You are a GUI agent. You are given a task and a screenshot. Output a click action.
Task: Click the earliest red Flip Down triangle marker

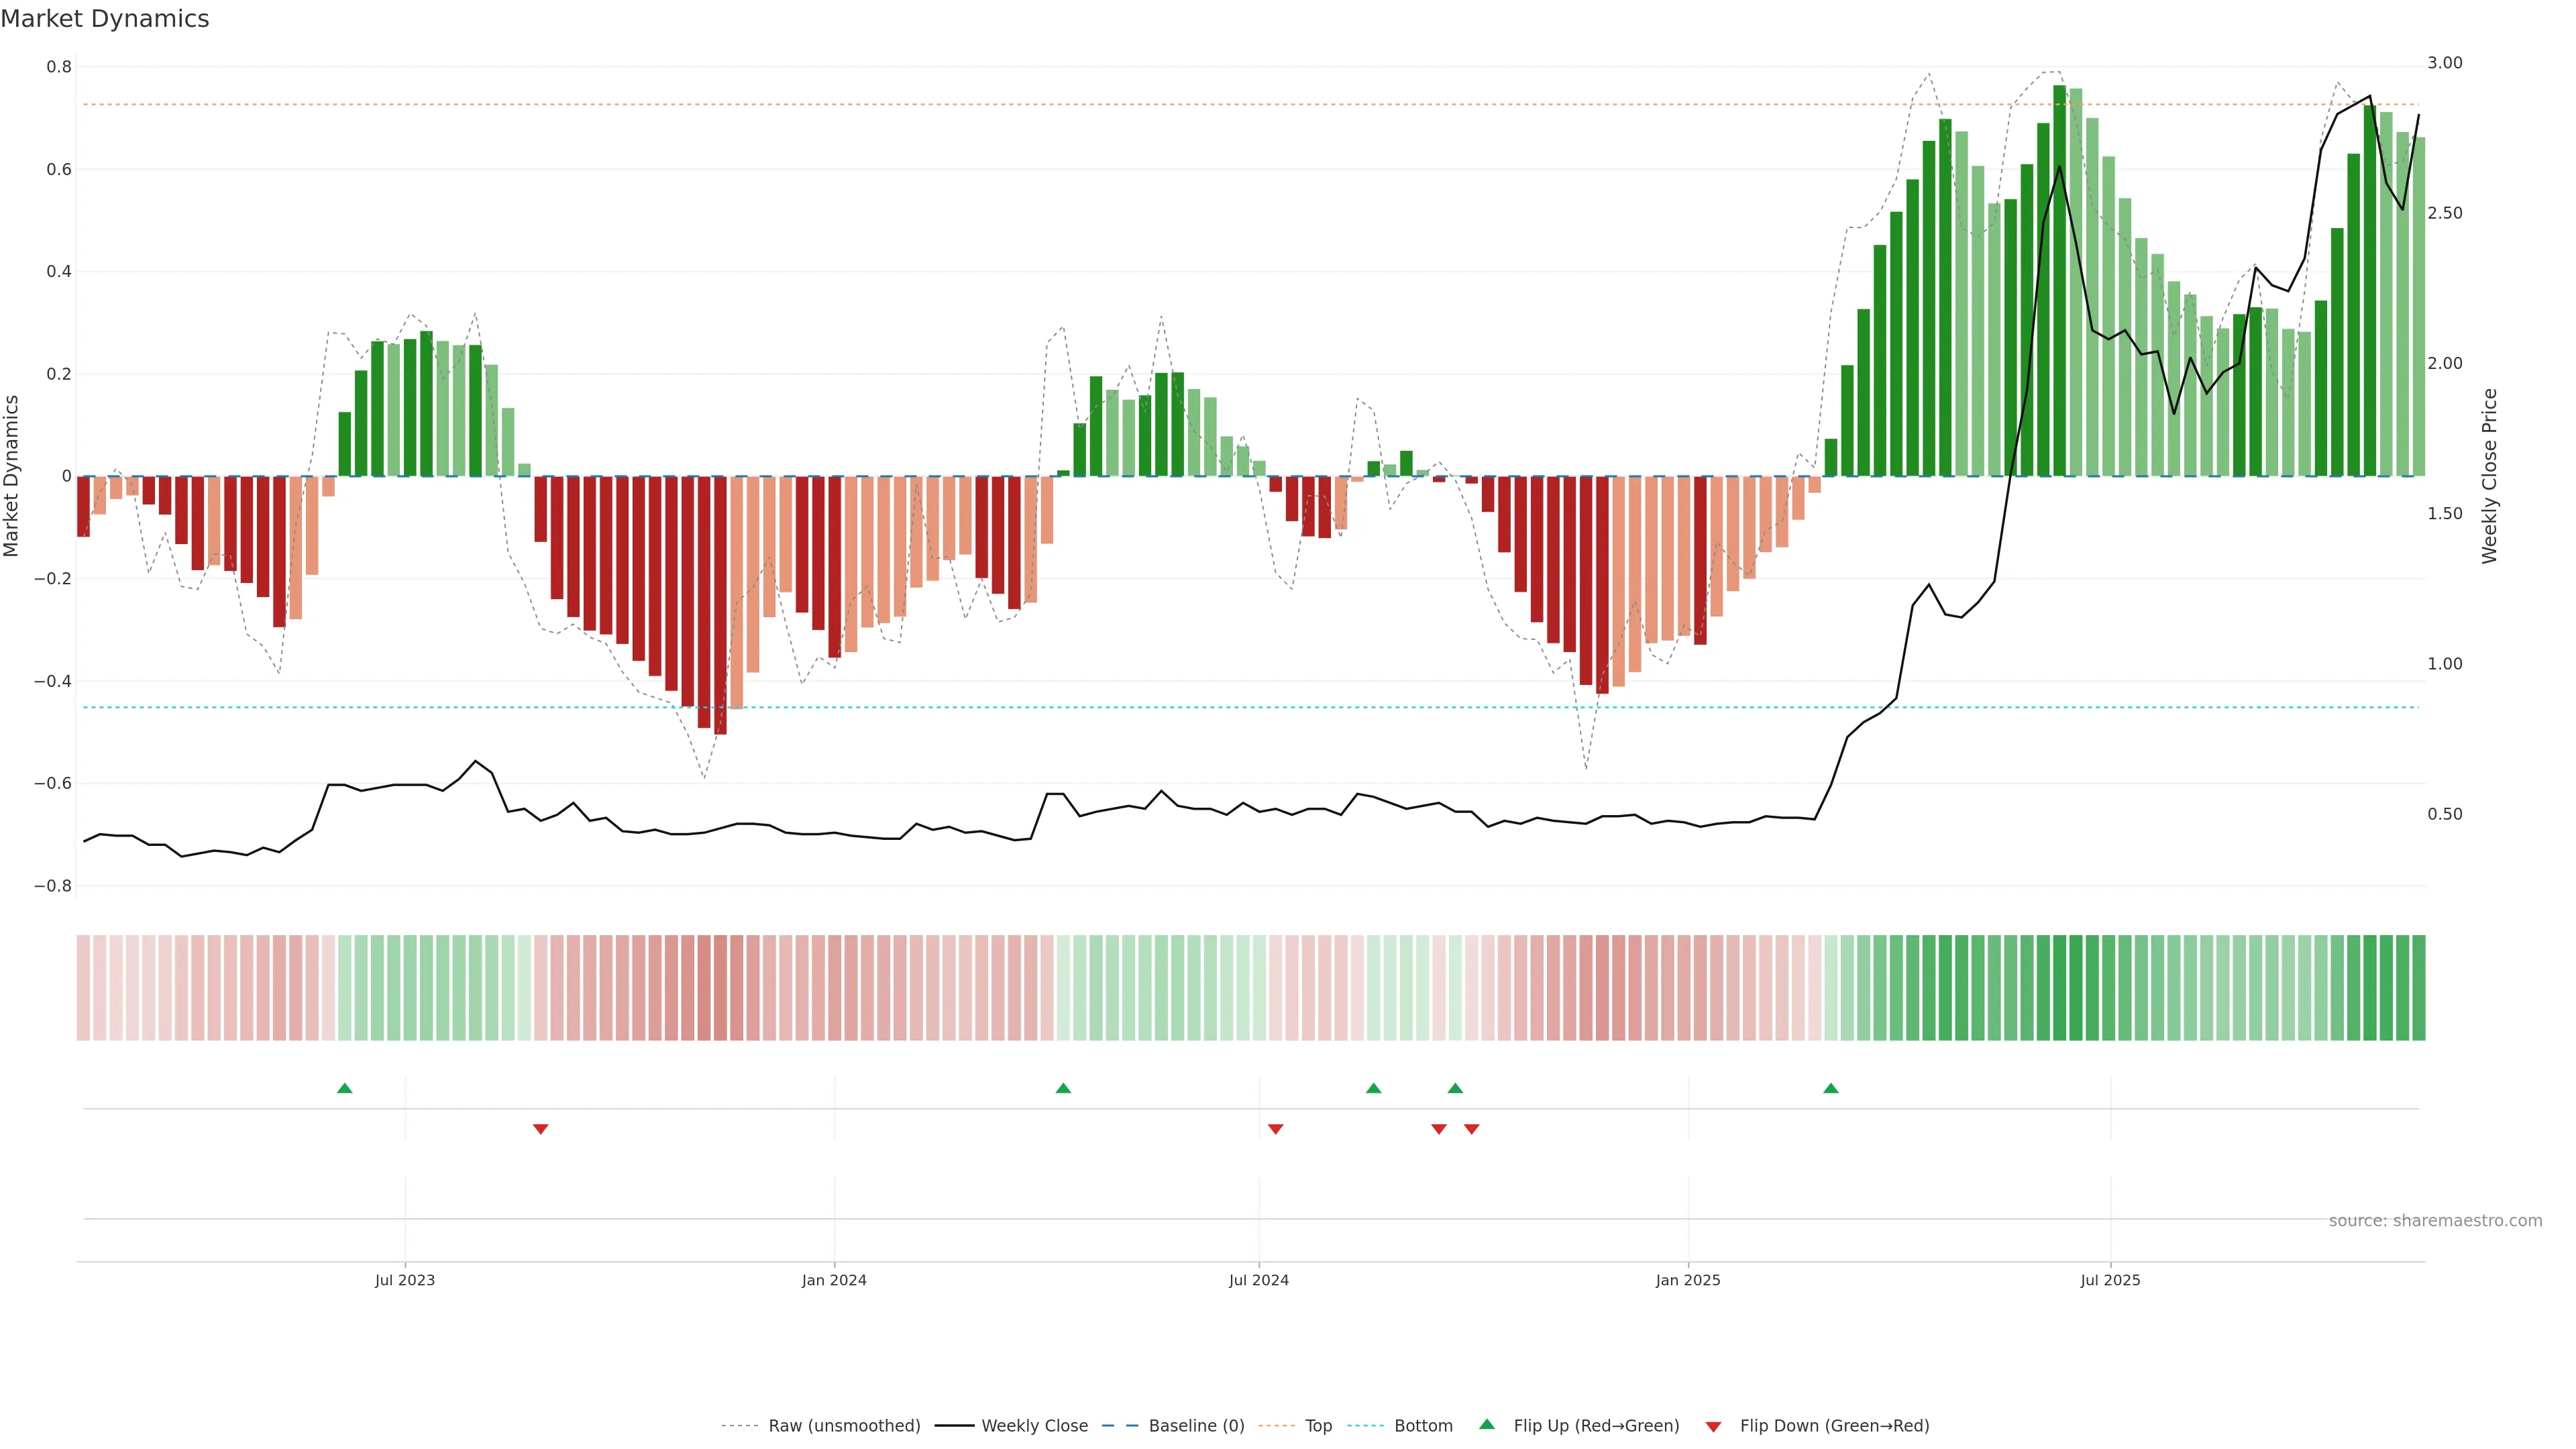pyautogui.click(x=541, y=1129)
